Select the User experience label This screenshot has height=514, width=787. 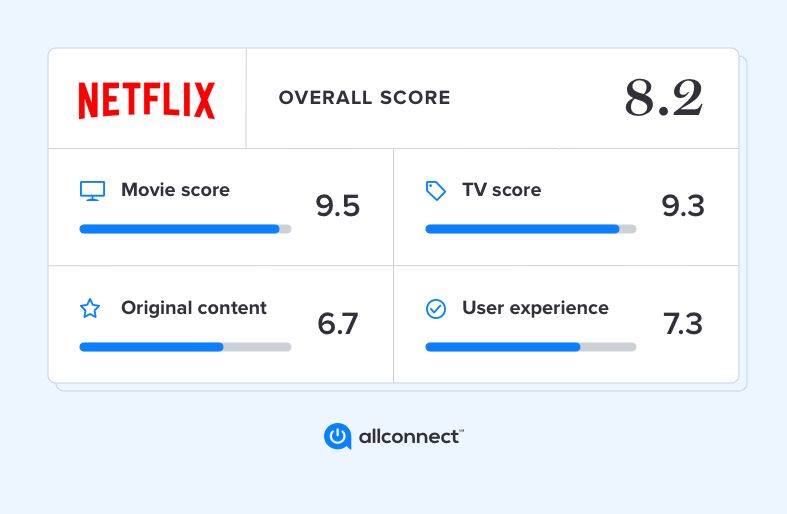[535, 308]
